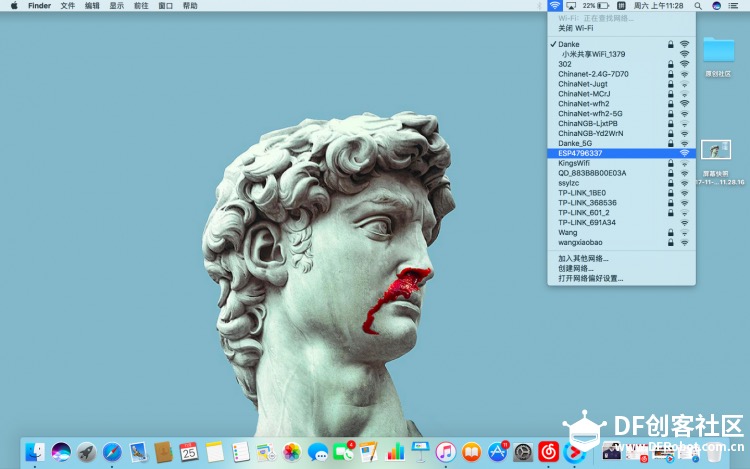Click the 22% battery status indicator
The image size is (750, 469).
596,6
